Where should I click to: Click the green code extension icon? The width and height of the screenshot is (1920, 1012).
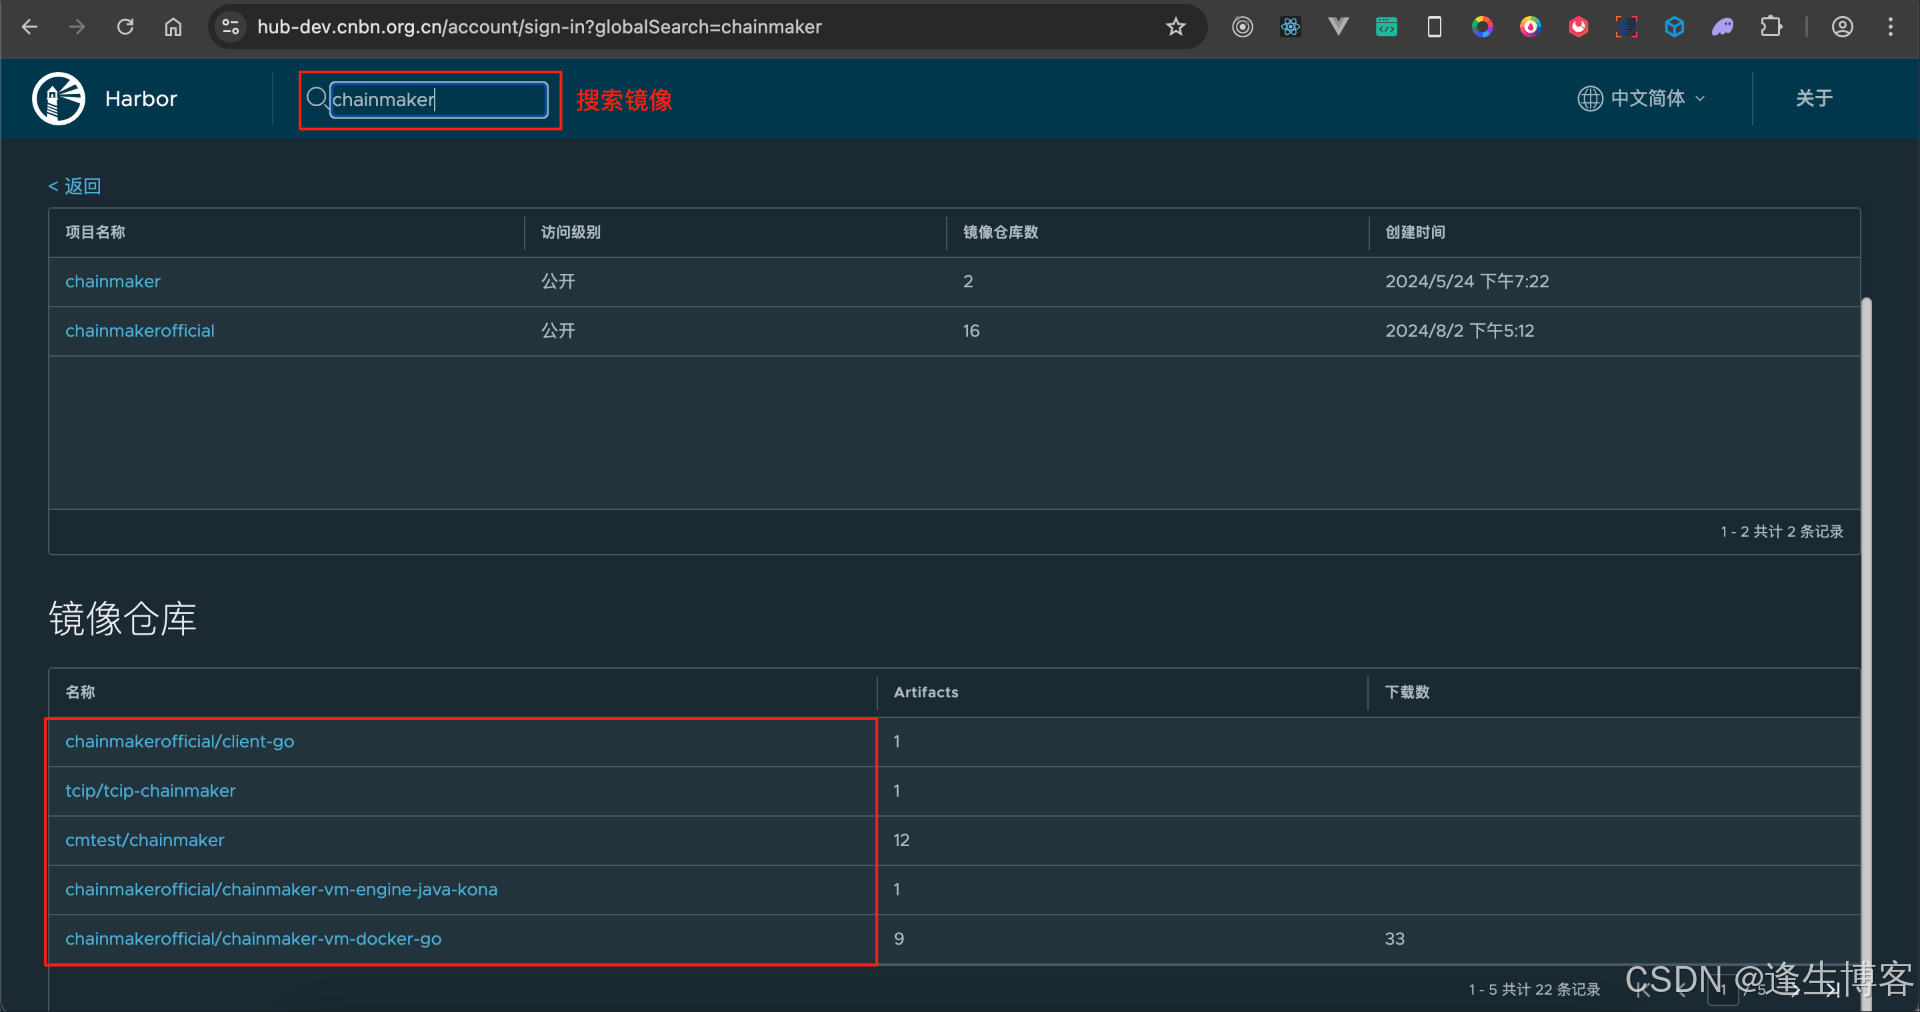click(1386, 27)
